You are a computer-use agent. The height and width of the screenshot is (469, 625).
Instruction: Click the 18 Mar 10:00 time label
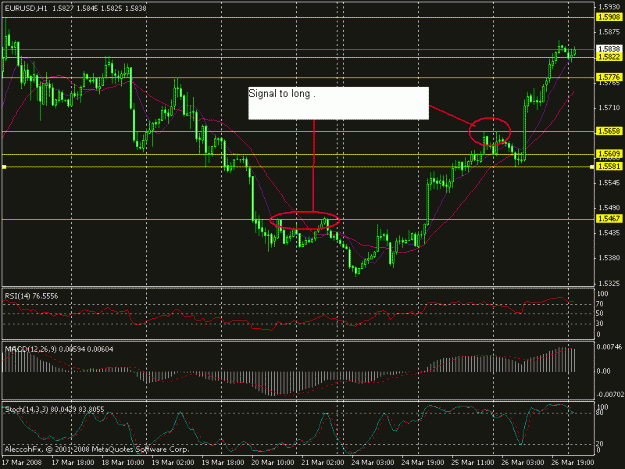[123, 463]
